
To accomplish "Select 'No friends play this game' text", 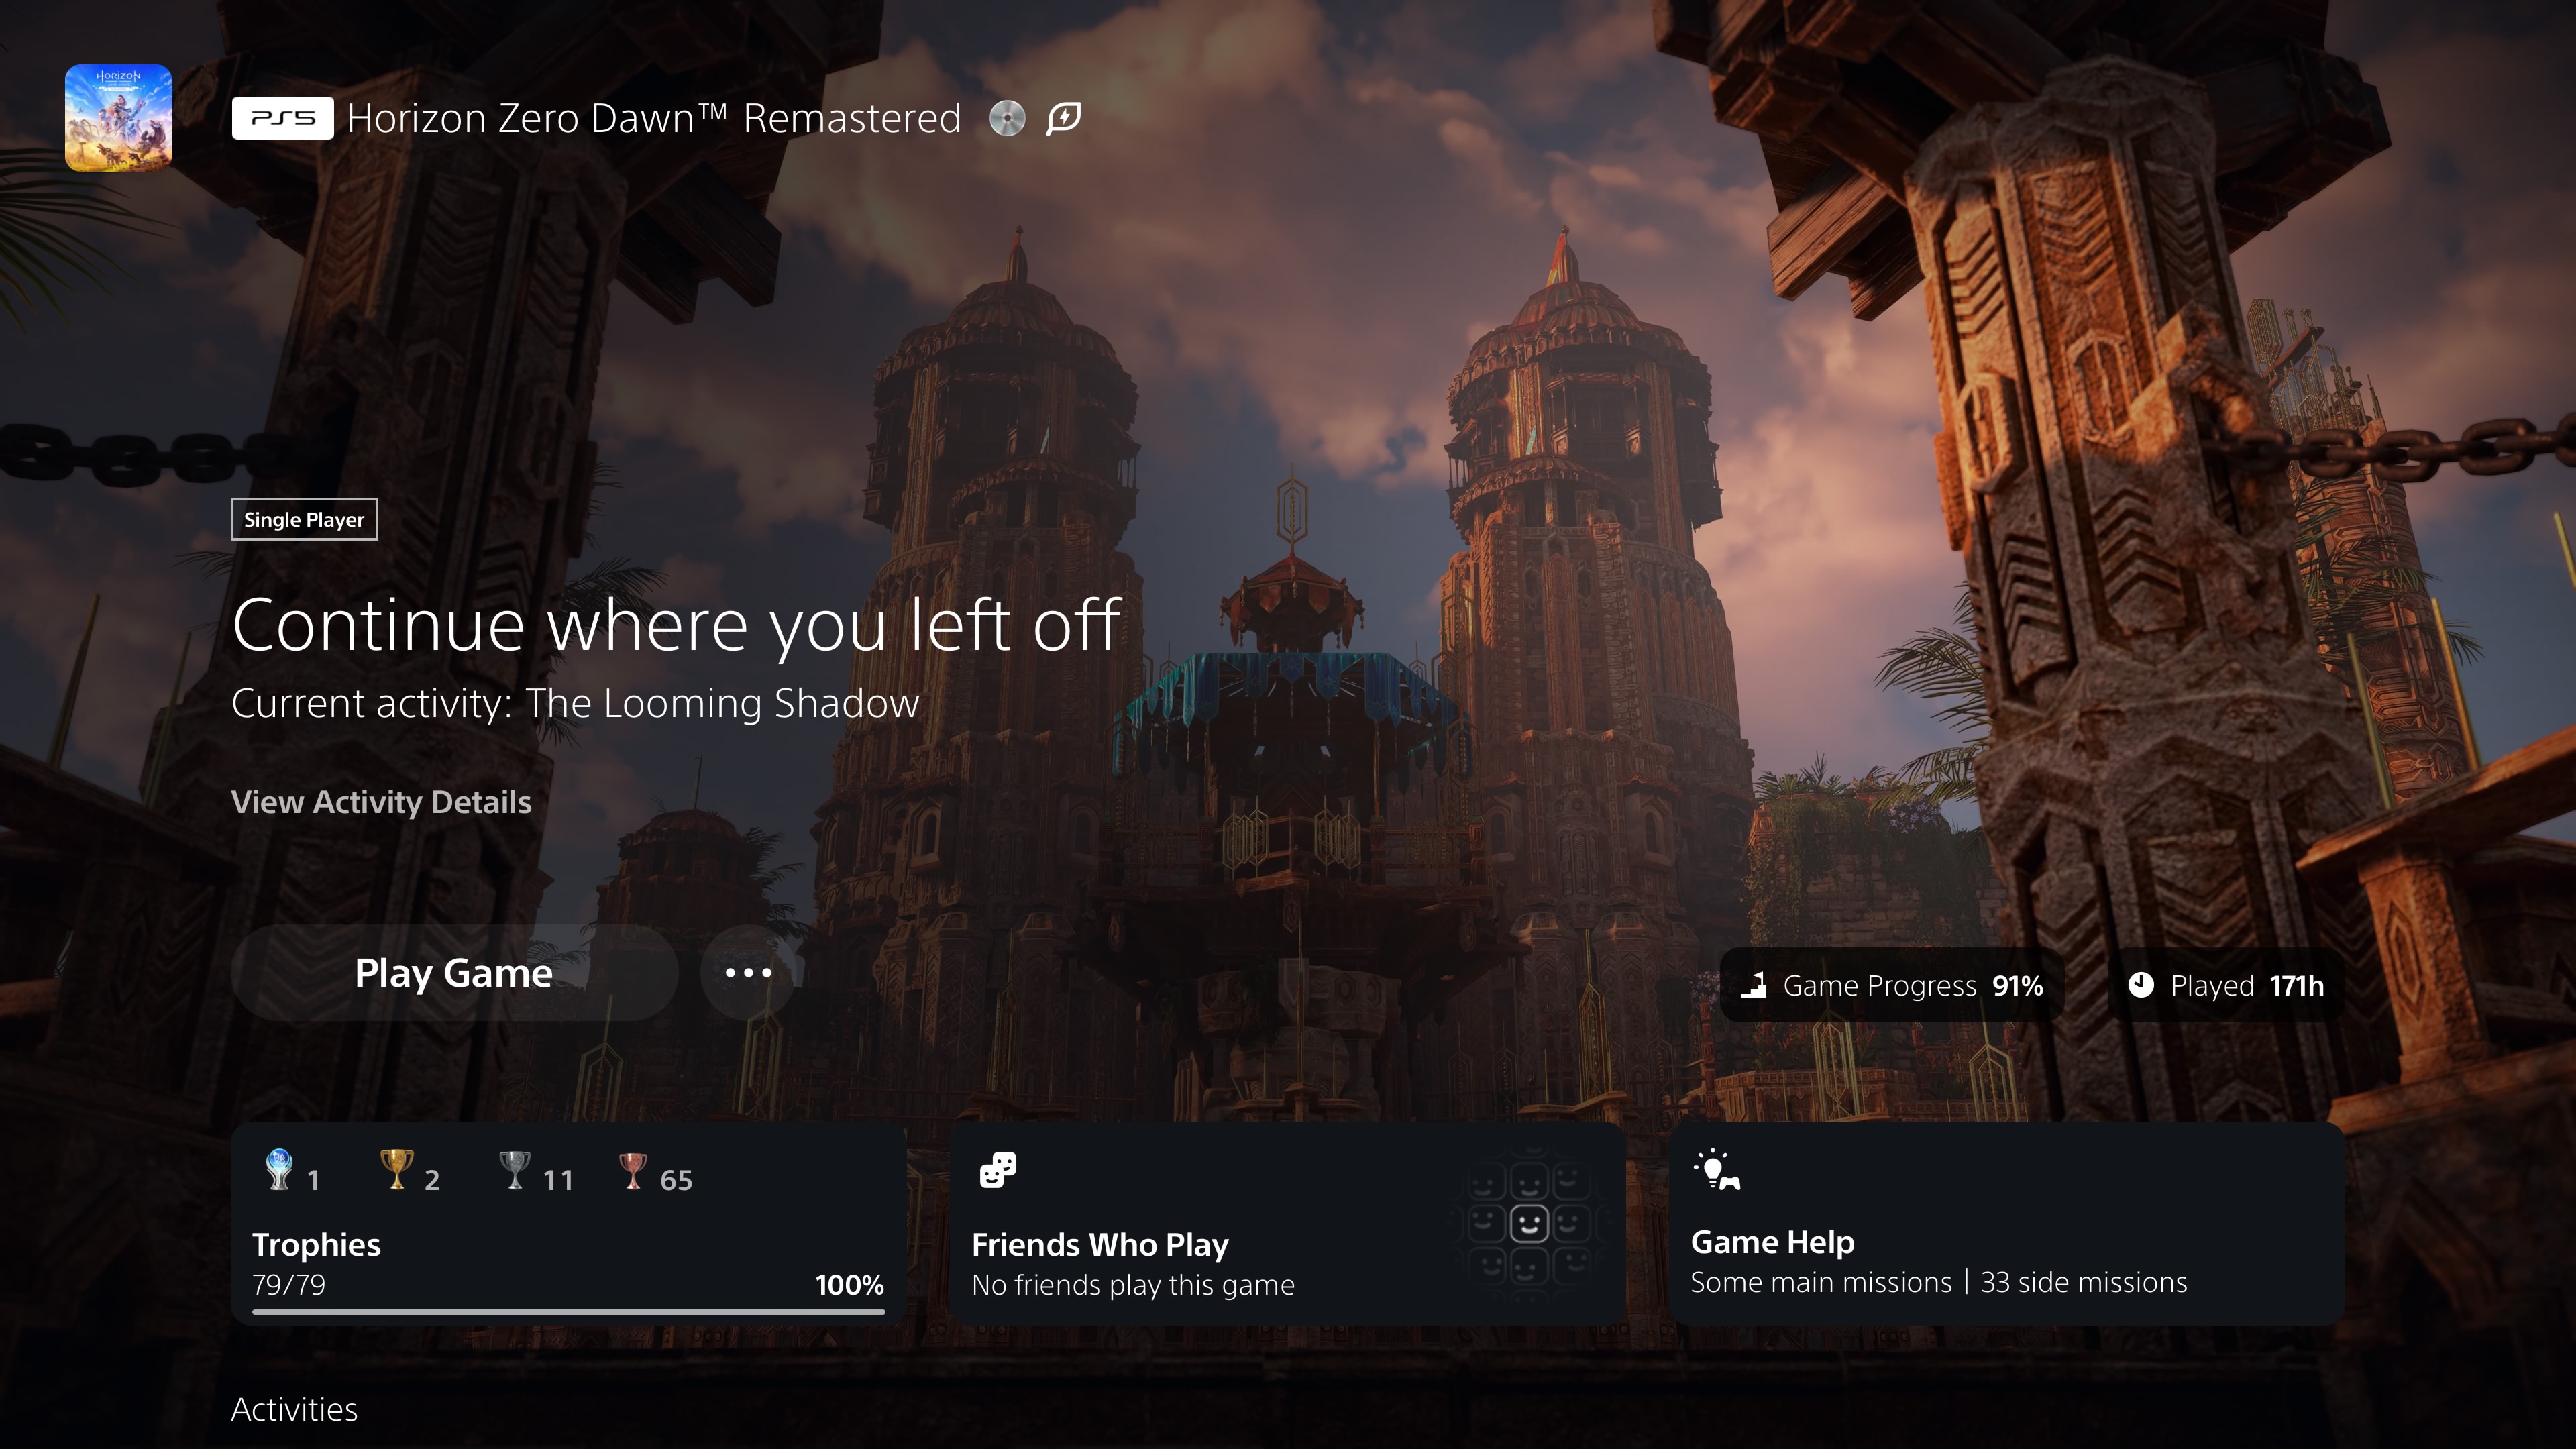I will point(1133,1284).
